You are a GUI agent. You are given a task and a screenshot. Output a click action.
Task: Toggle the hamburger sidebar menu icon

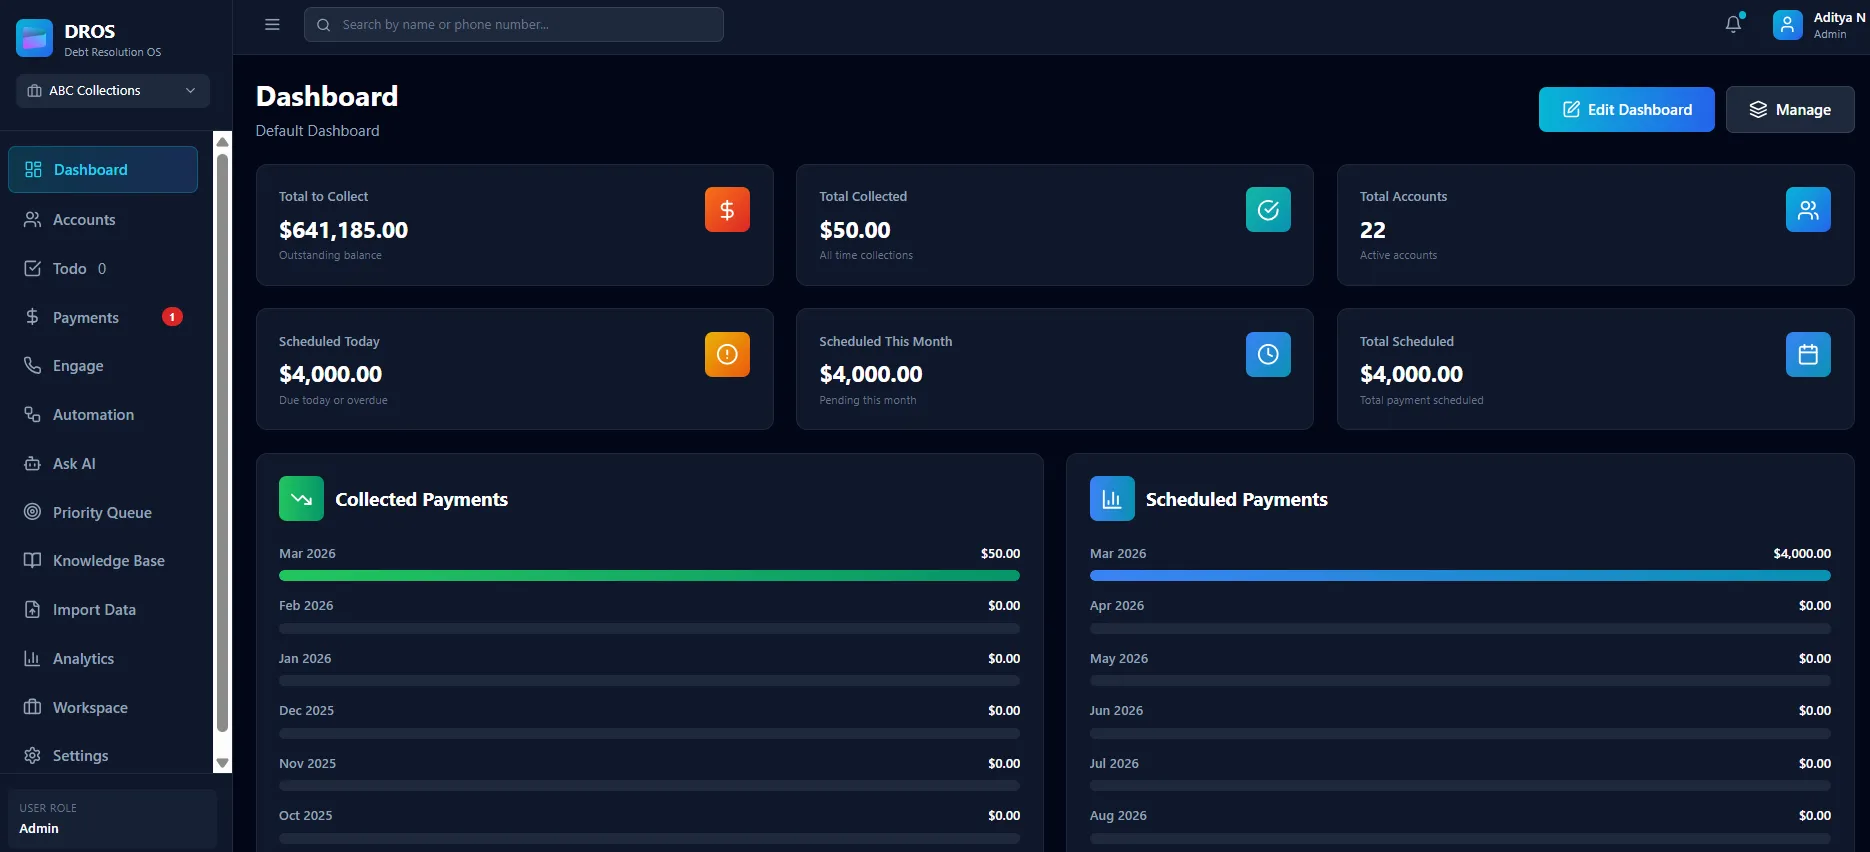pyautogui.click(x=272, y=25)
